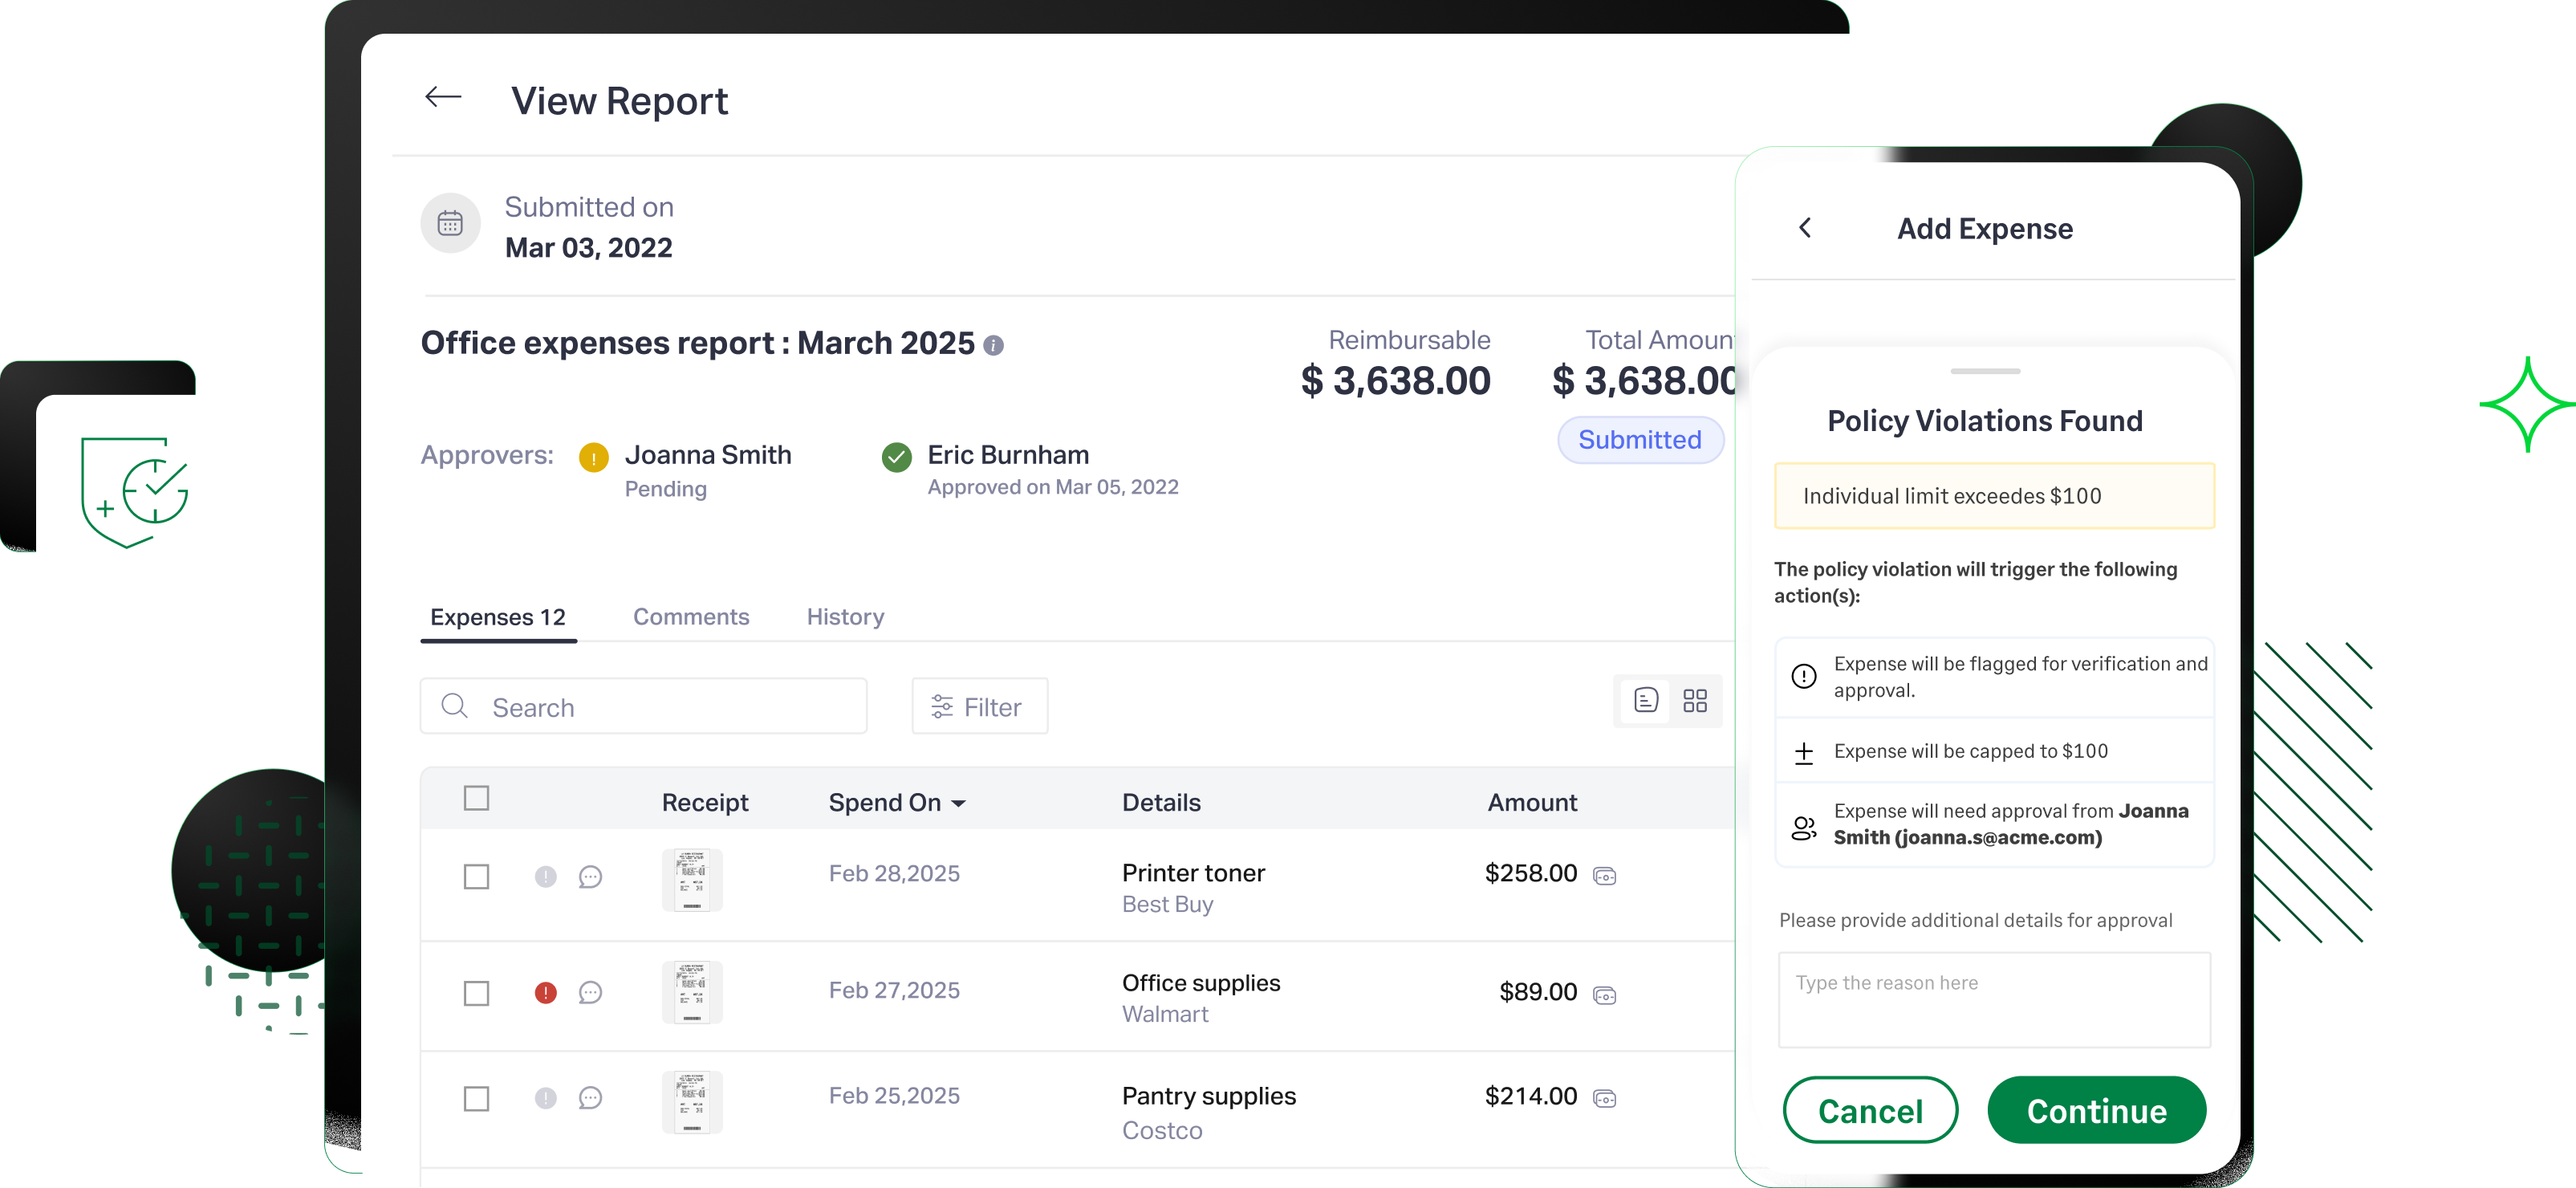Check the Printer toner expense row
The width and height of the screenshot is (2576, 1188).
(x=477, y=876)
